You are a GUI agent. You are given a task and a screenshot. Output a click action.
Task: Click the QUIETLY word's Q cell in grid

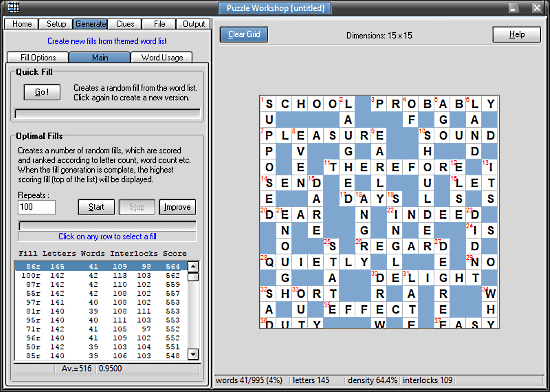268,262
